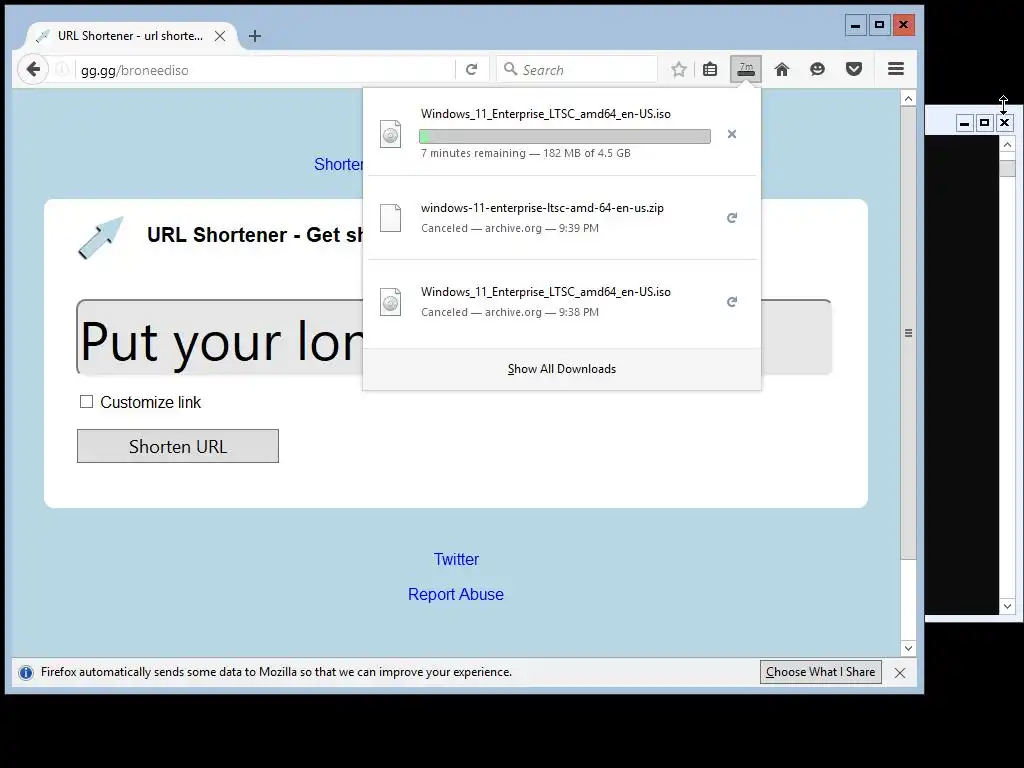
Task: Click the arrow logo of URL Shortener
Action: [101, 238]
